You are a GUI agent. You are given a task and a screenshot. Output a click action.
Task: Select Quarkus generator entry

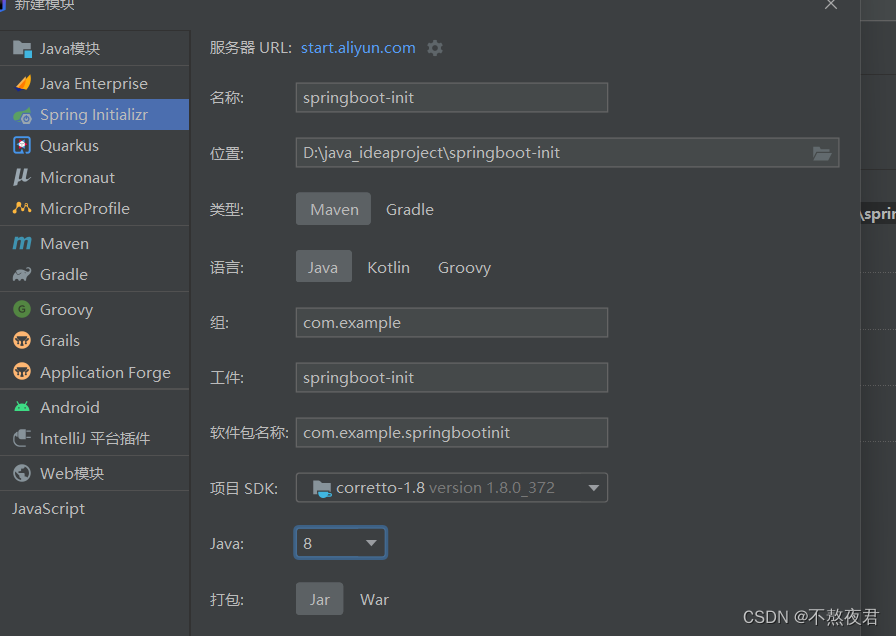point(95,146)
